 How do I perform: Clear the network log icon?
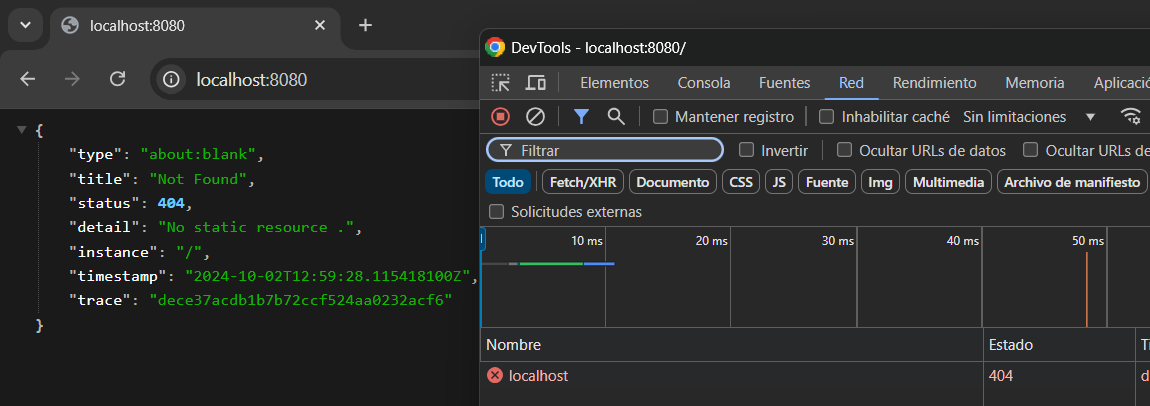point(535,117)
